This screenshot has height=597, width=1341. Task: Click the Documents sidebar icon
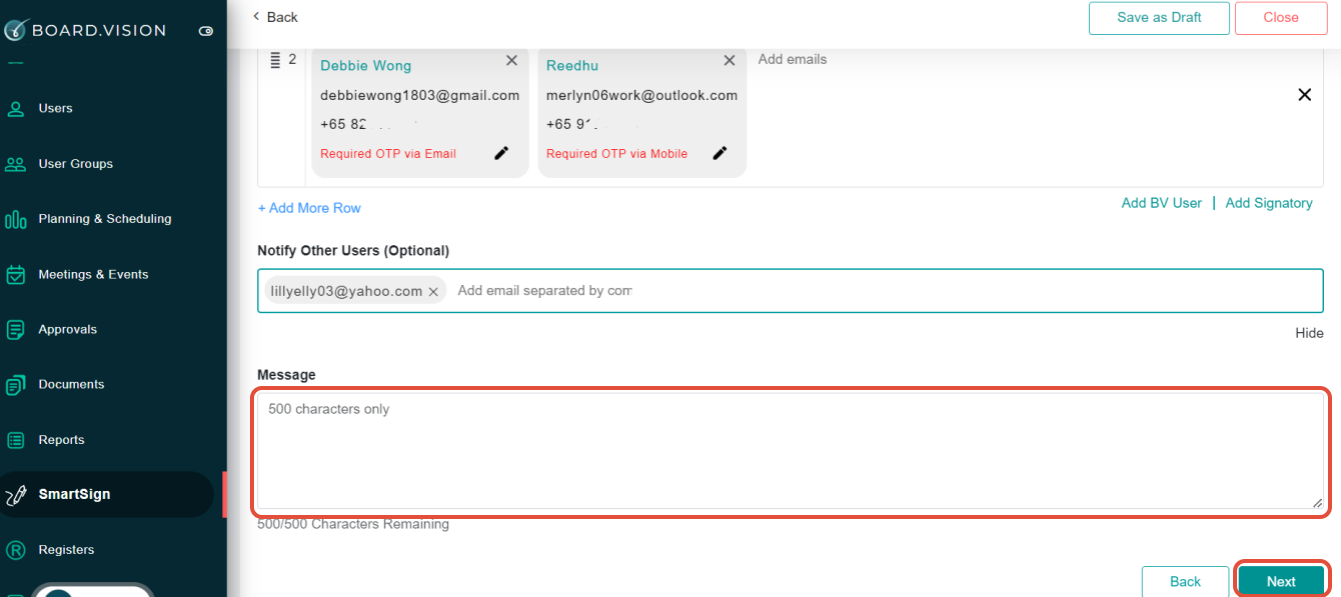(16, 385)
